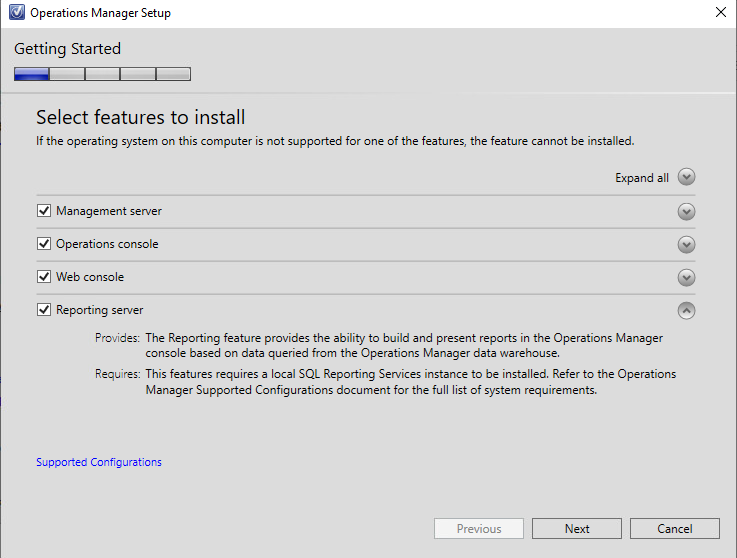Click the Cancel button

pos(674,529)
